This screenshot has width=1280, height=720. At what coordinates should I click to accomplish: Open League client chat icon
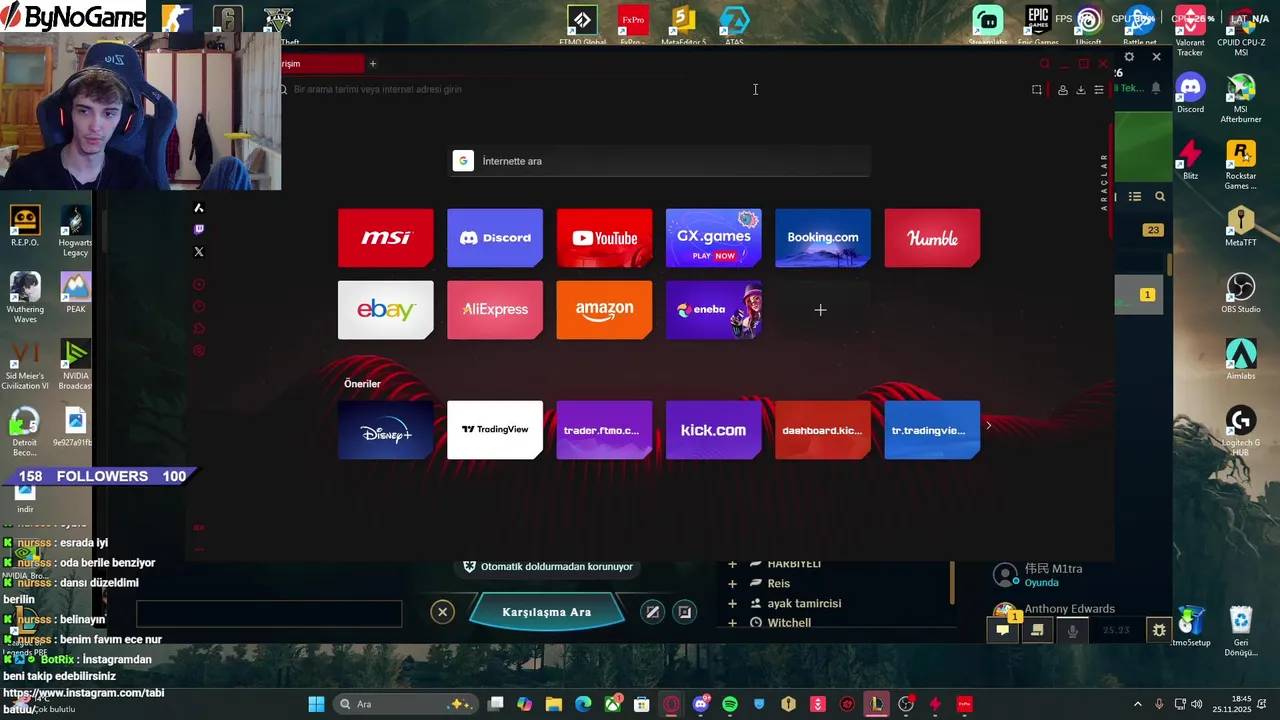click(1002, 630)
